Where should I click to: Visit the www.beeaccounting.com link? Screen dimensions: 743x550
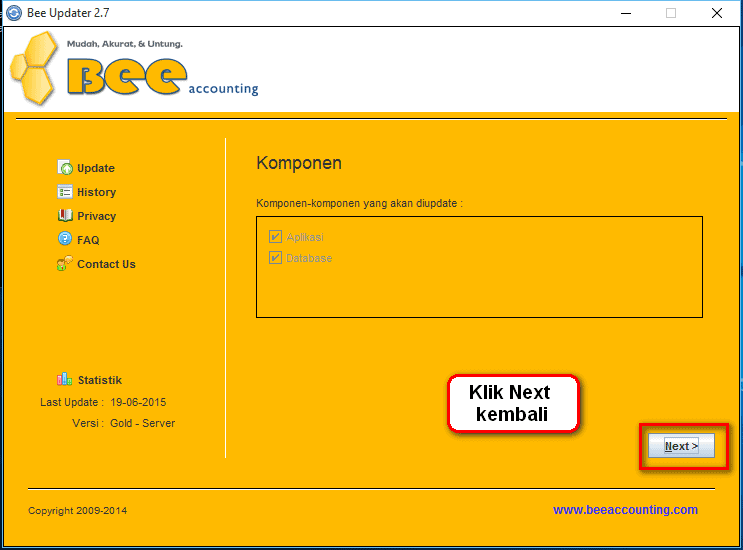click(x=625, y=510)
